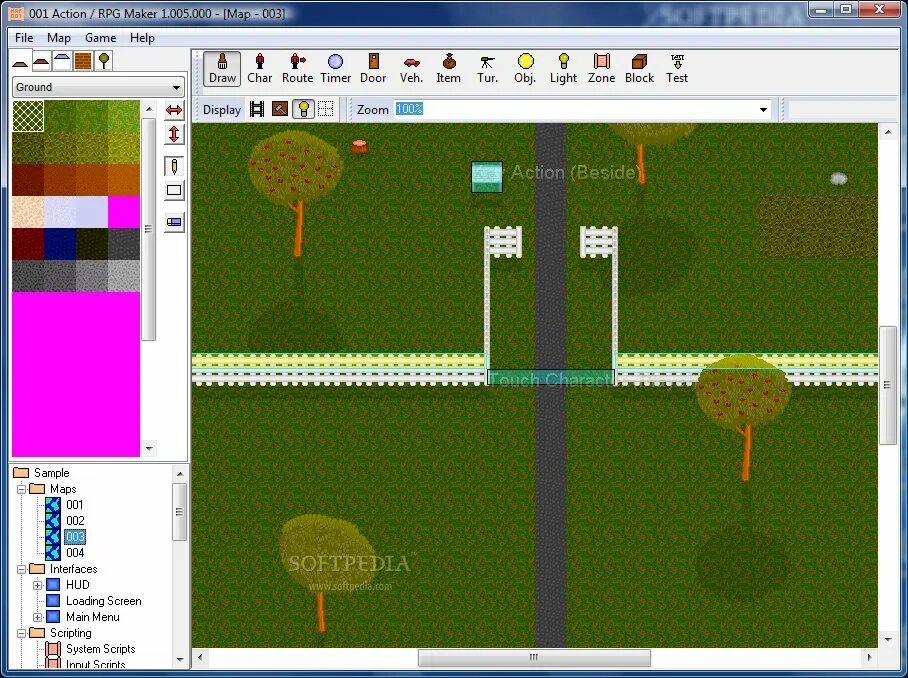Click the Touch Character zone on map
Viewport: 908px width, 678px height.
[551, 378]
